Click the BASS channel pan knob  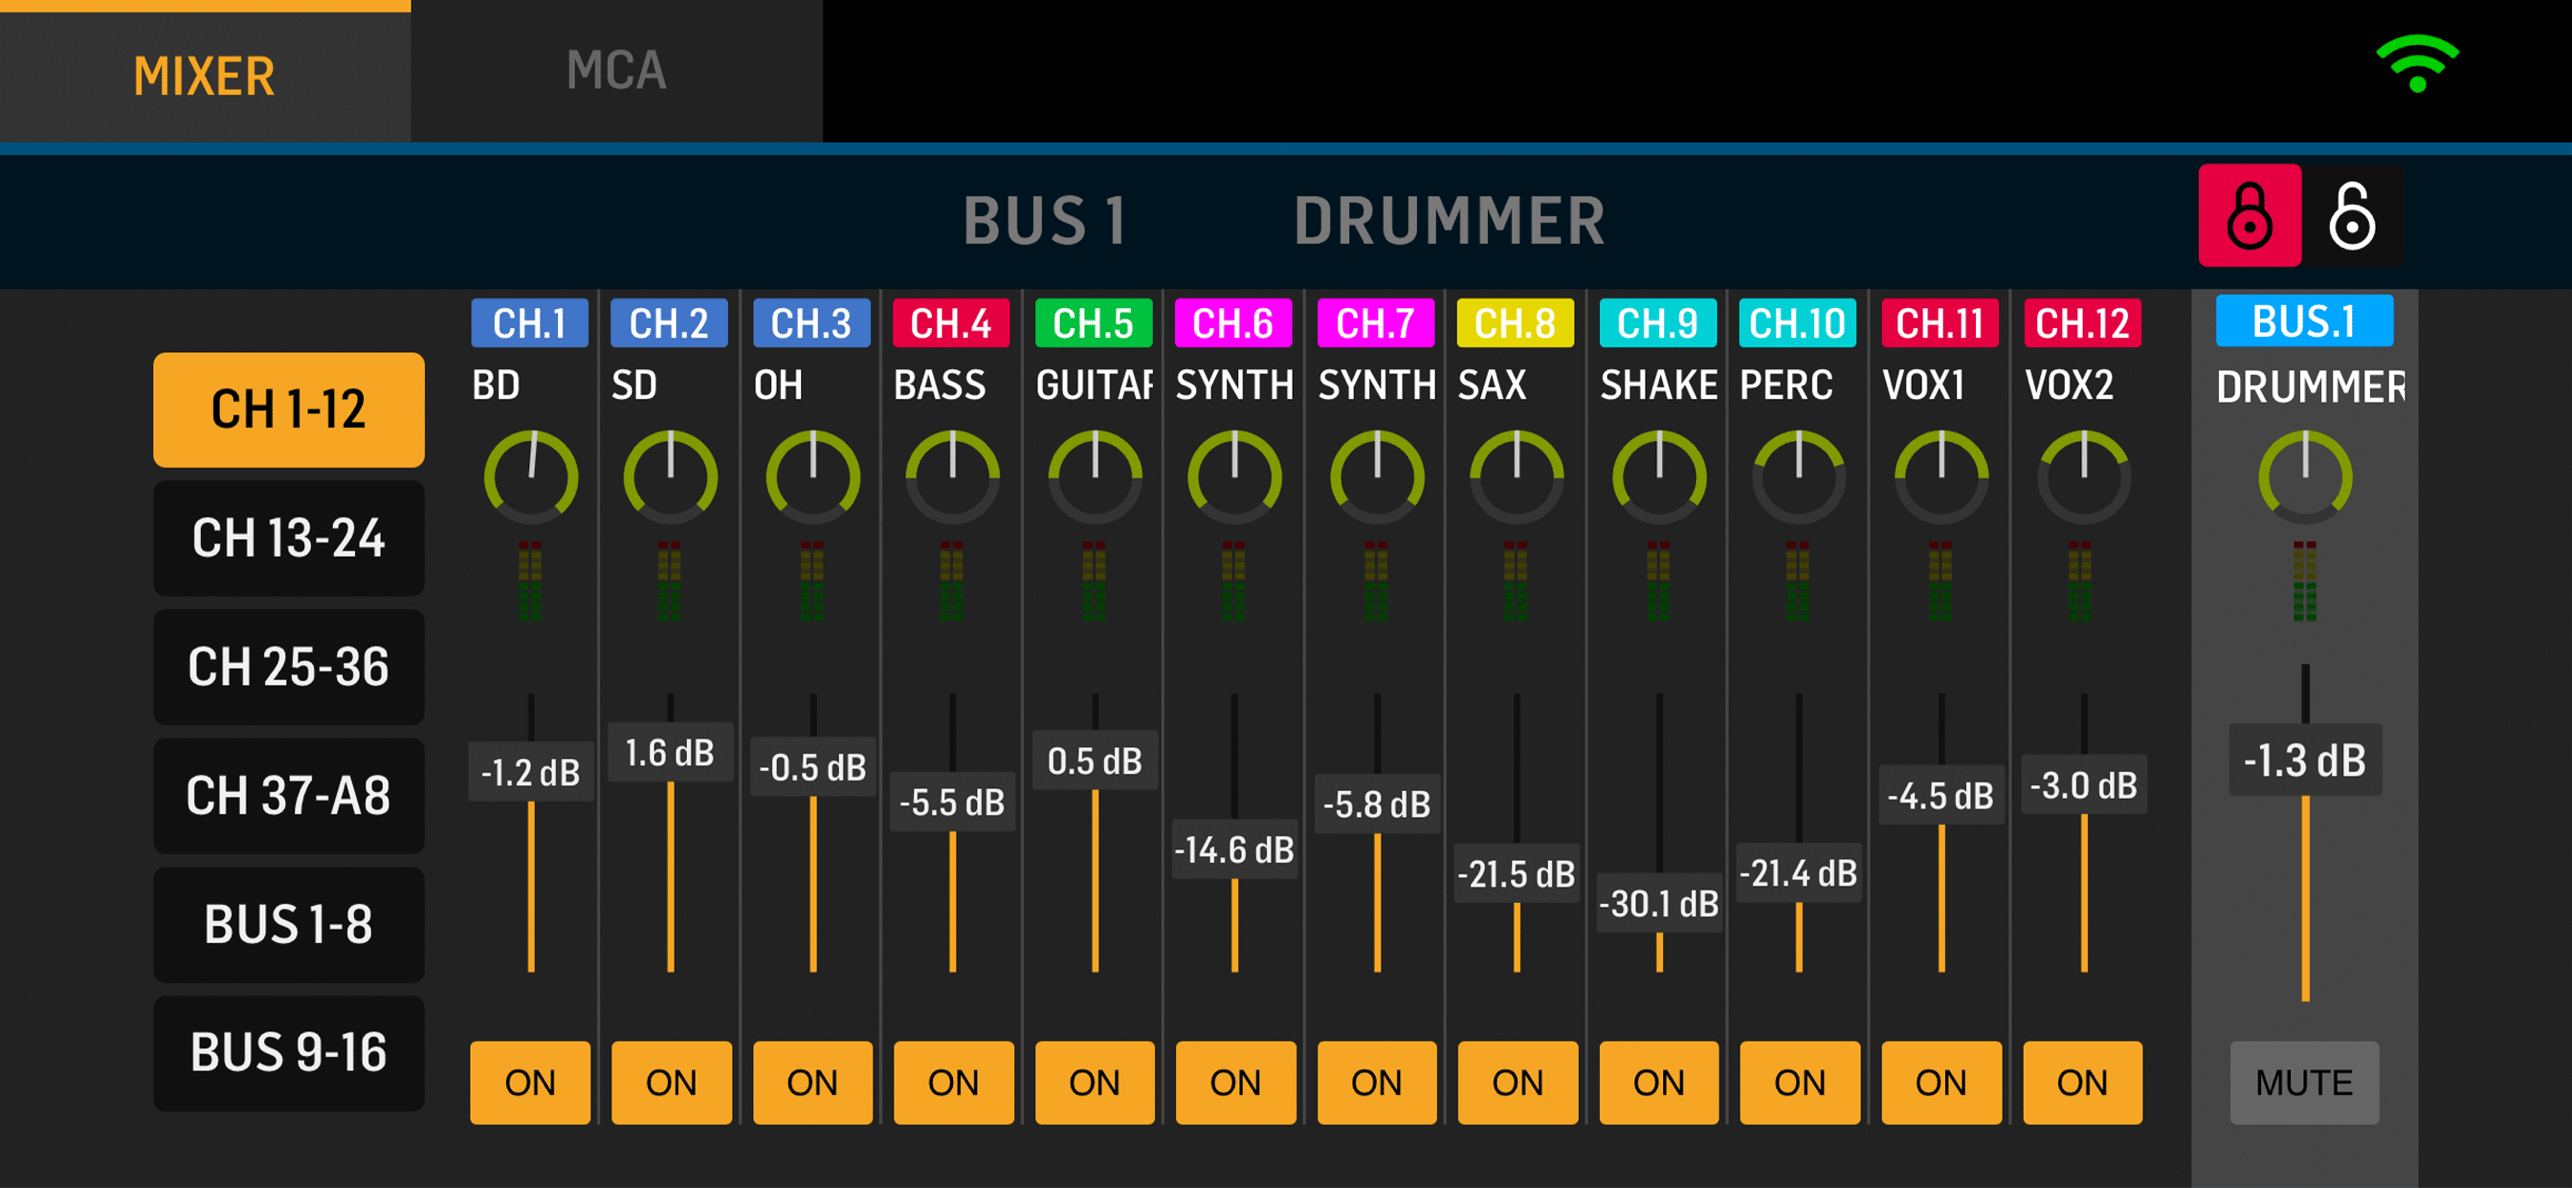tap(952, 477)
